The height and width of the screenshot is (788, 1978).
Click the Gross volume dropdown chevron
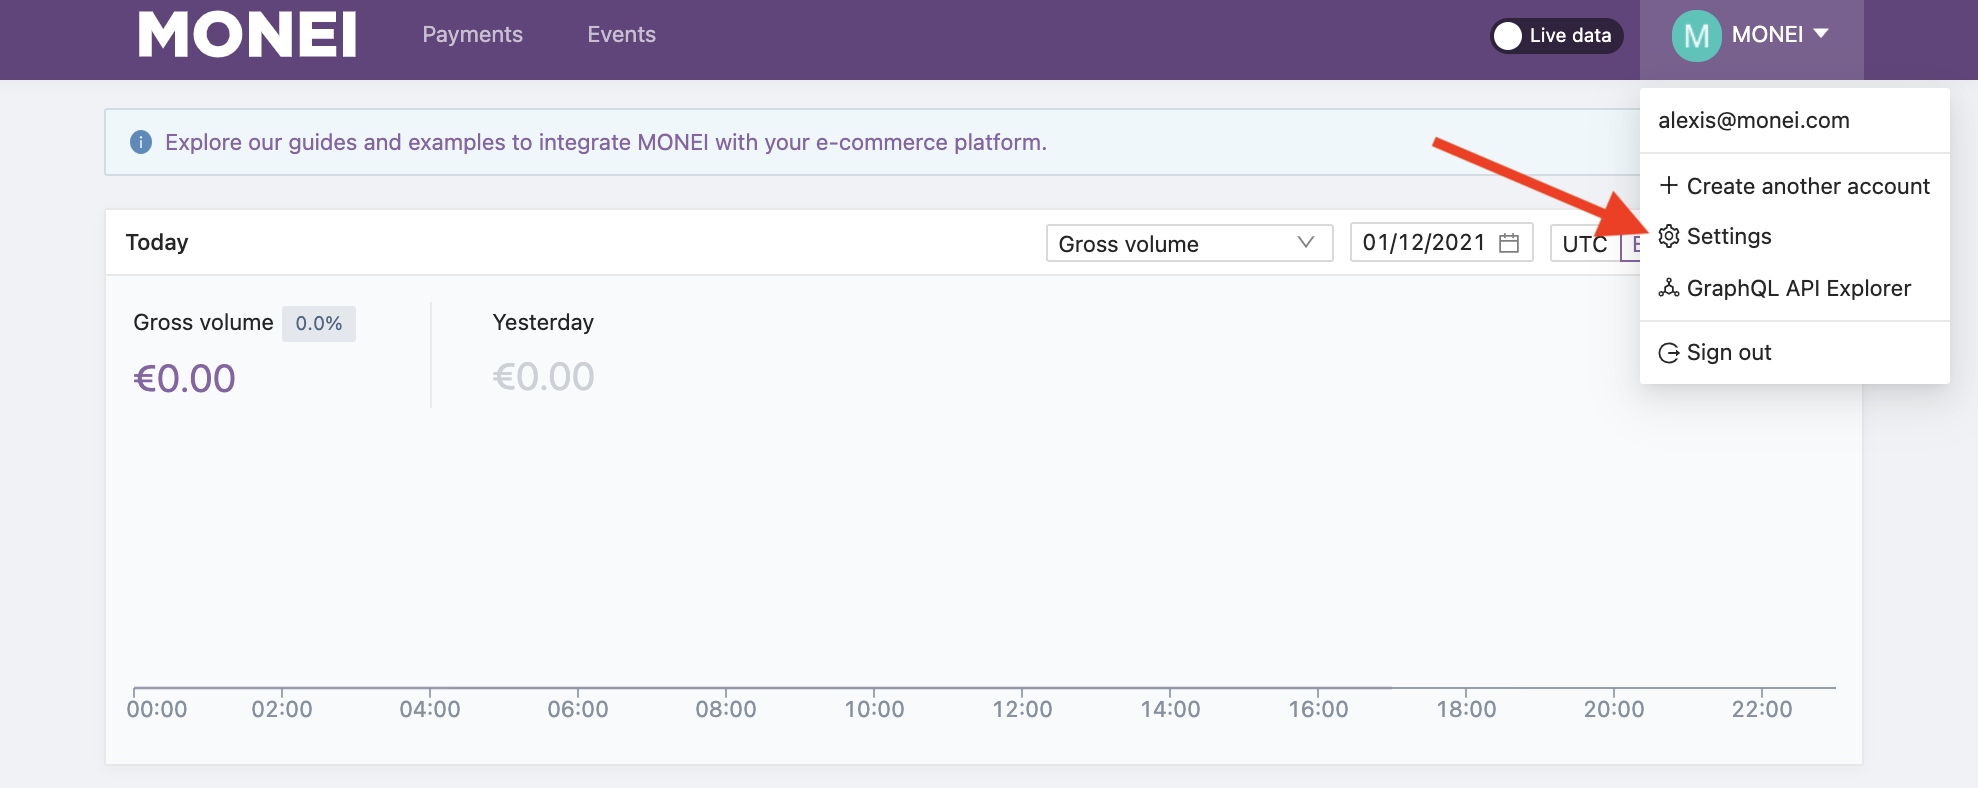coord(1305,242)
